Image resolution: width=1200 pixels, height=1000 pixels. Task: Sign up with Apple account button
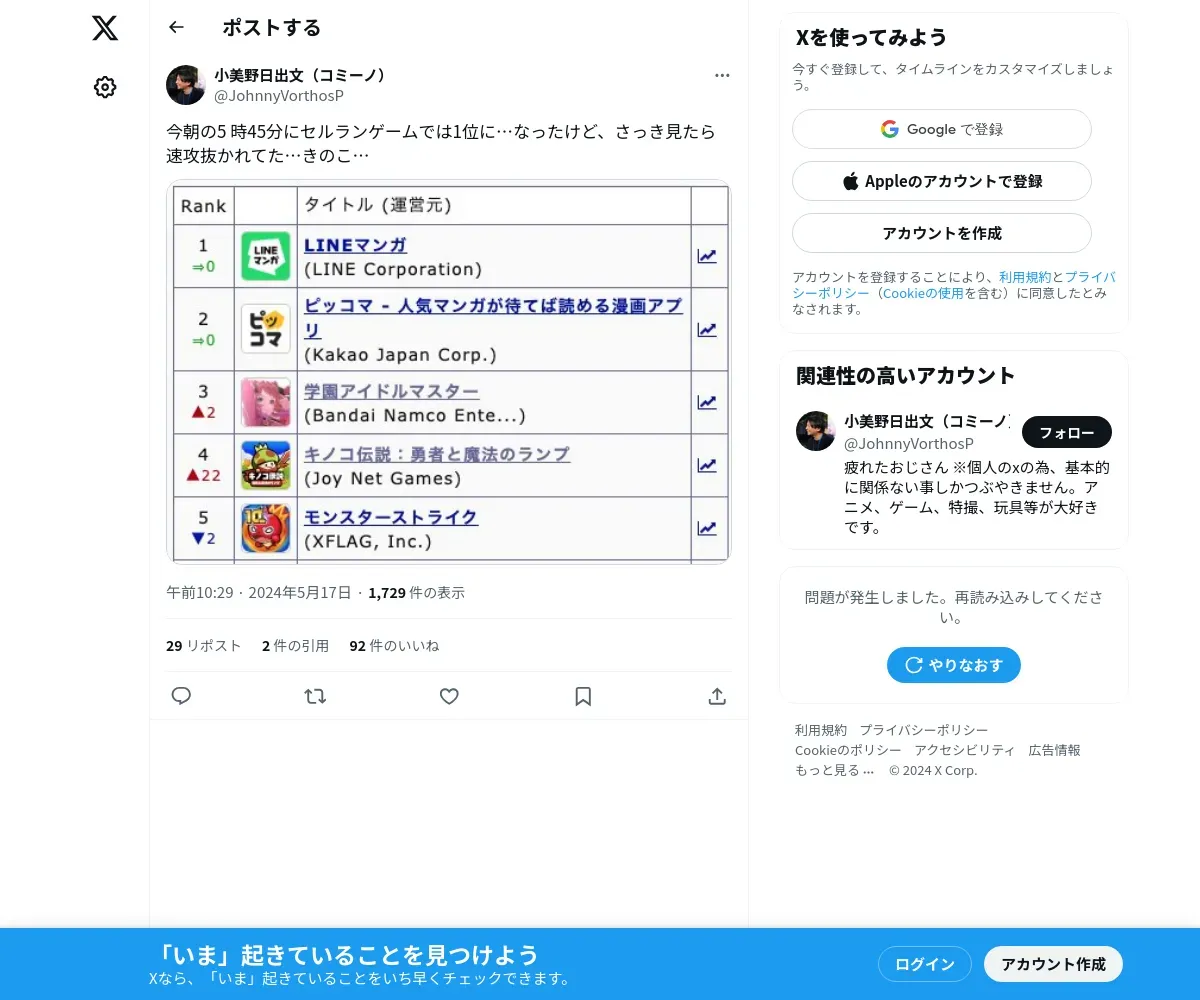point(942,181)
